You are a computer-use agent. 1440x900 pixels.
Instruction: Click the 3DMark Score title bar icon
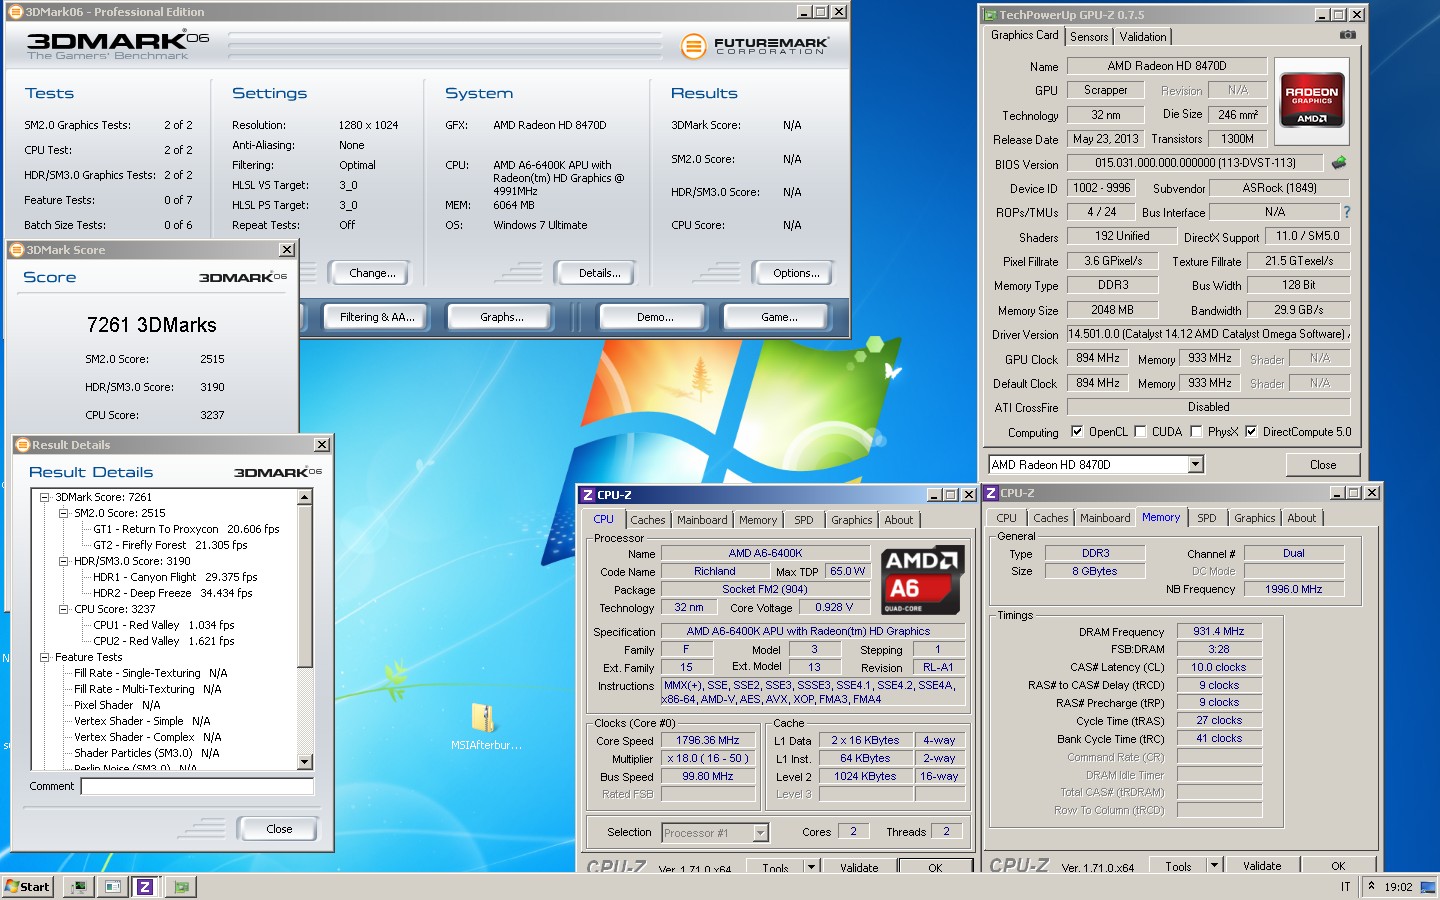click(x=17, y=250)
